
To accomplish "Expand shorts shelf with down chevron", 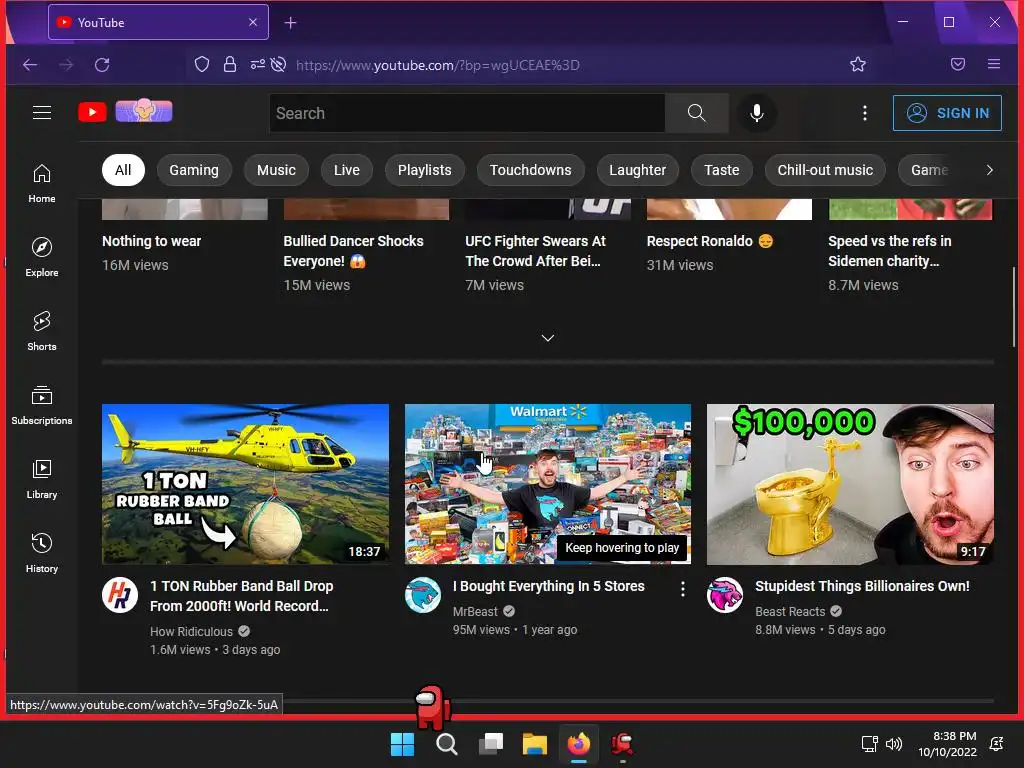I will 548,338.
